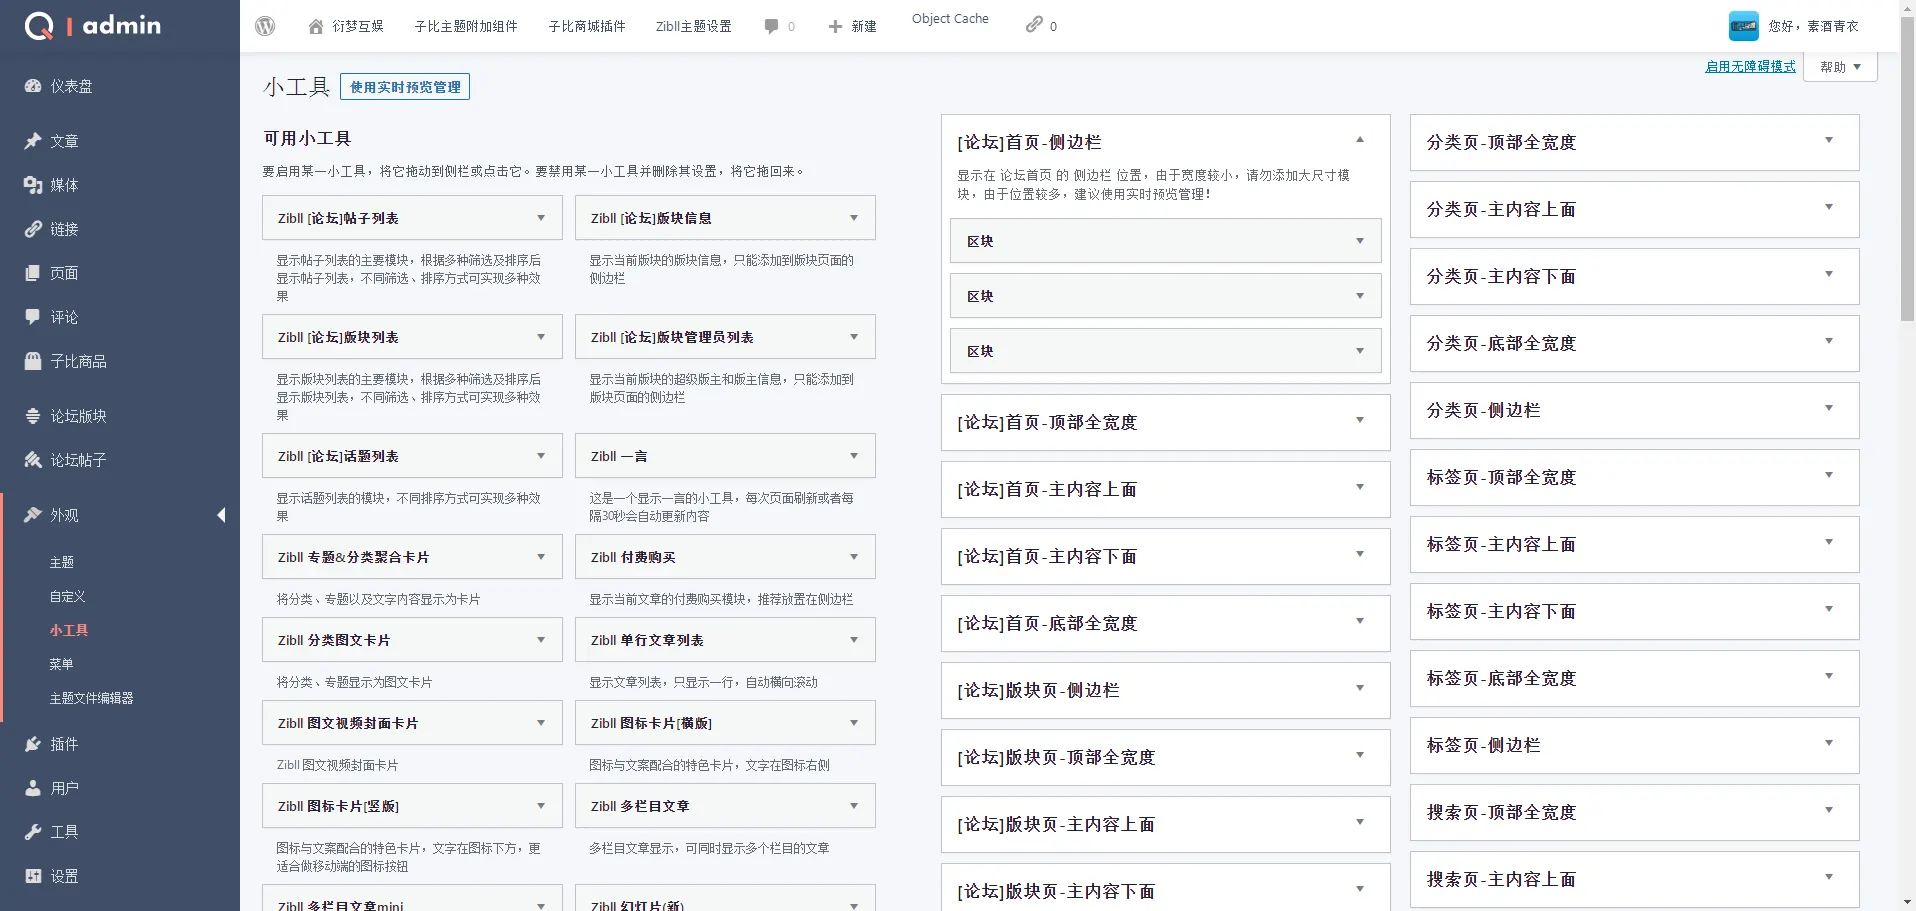Click the 插件 plugin icon
The height and width of the screenshot is (911, 1916).
point(33,744)
